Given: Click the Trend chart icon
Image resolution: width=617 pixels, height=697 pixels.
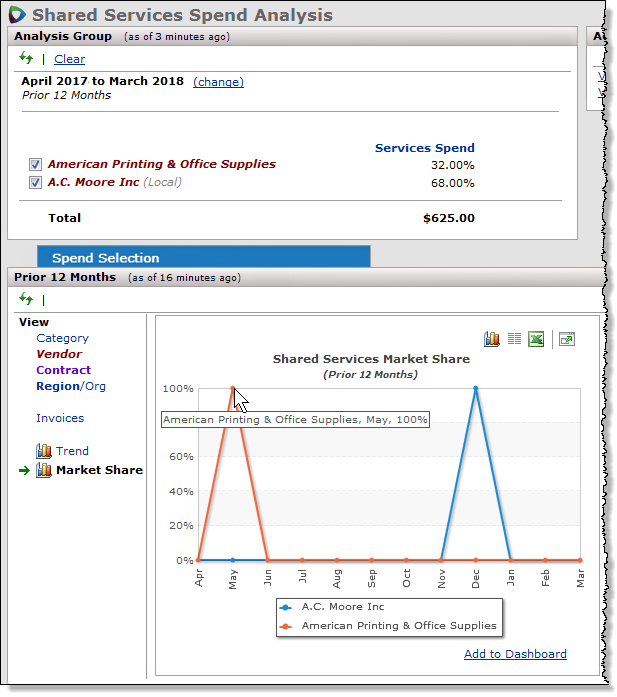Looking at the screenshot, I should [44, 451].
